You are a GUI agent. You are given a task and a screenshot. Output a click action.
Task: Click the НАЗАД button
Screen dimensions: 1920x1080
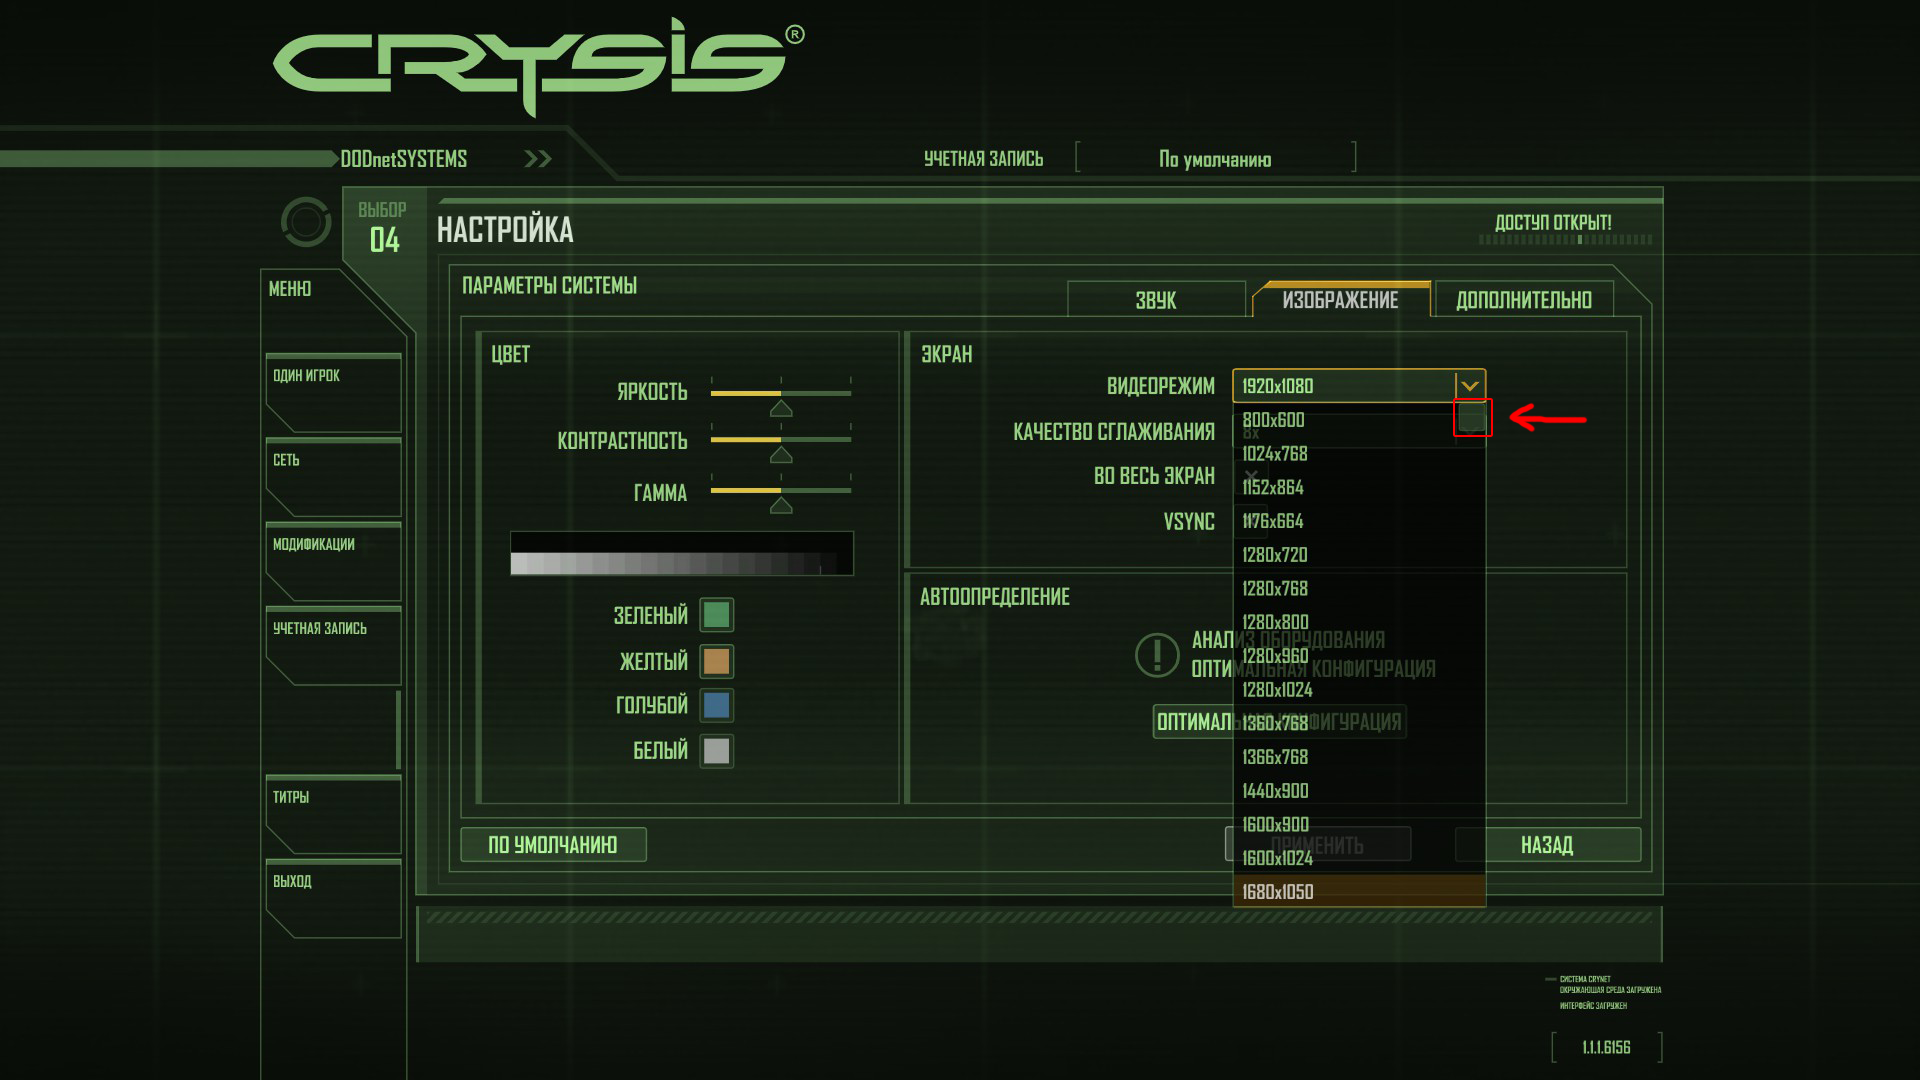[1547, 845]
